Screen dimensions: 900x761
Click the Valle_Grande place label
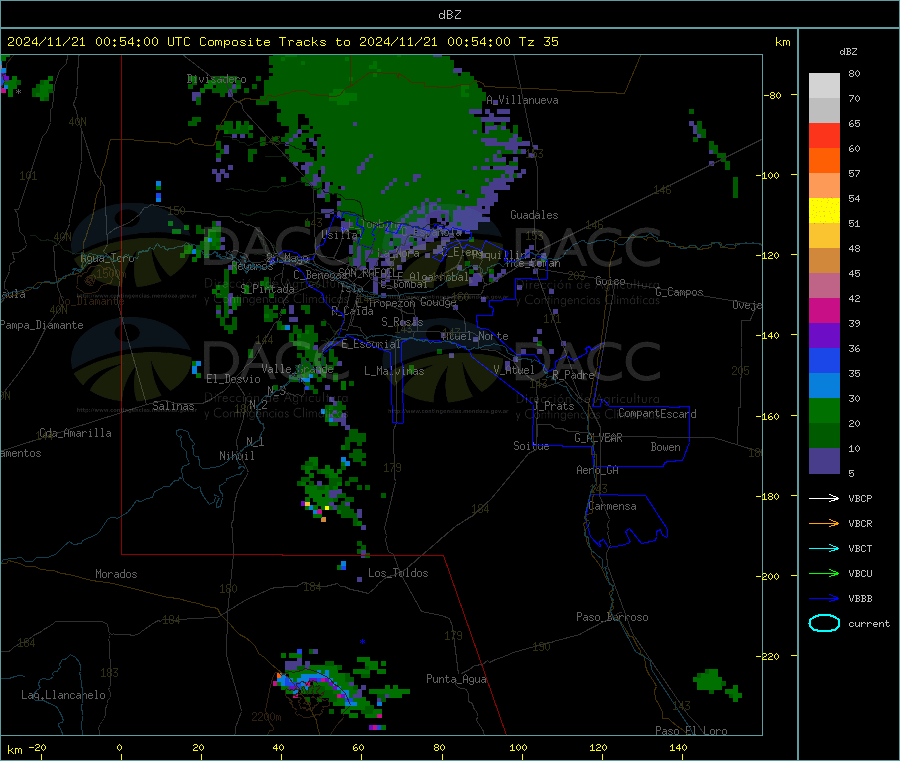pyautogui.click(x=297, y=369)
